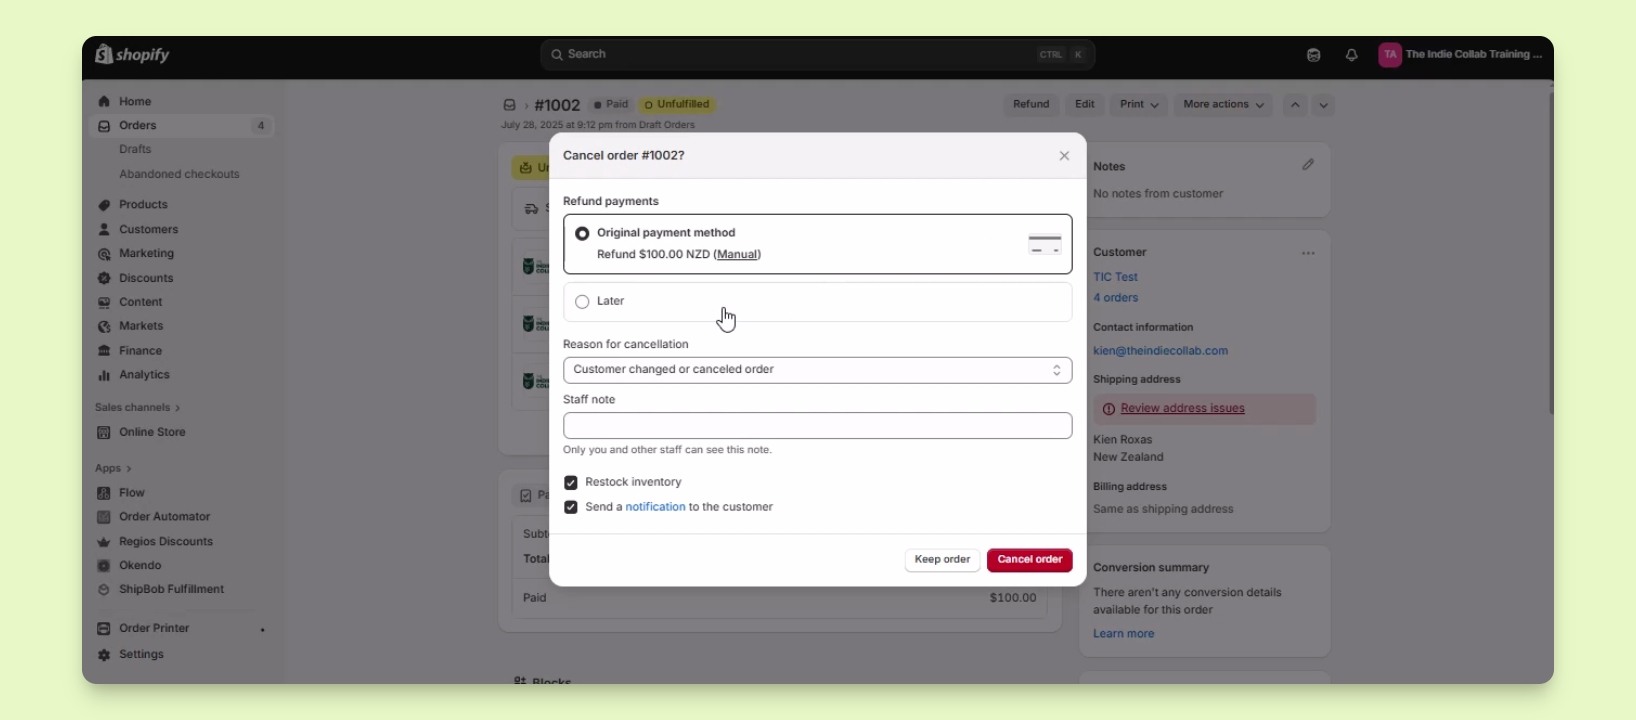Expand the Apps section in the sidebar
Image resolution: width=1636 pixels, height=720 pixels.
click(x=113, y=469)
